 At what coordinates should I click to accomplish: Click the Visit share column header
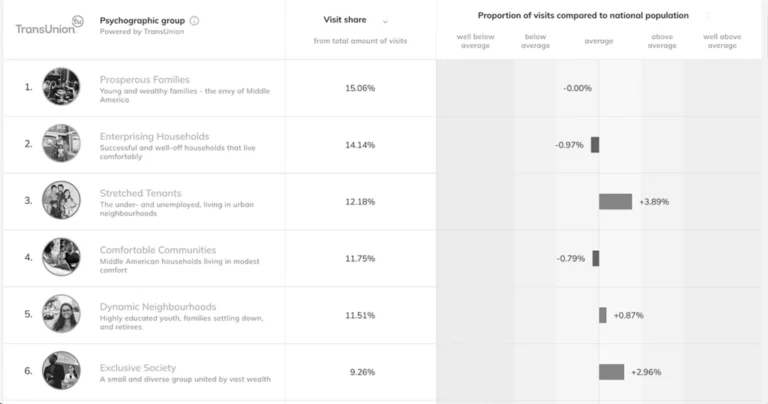point(345,20)
